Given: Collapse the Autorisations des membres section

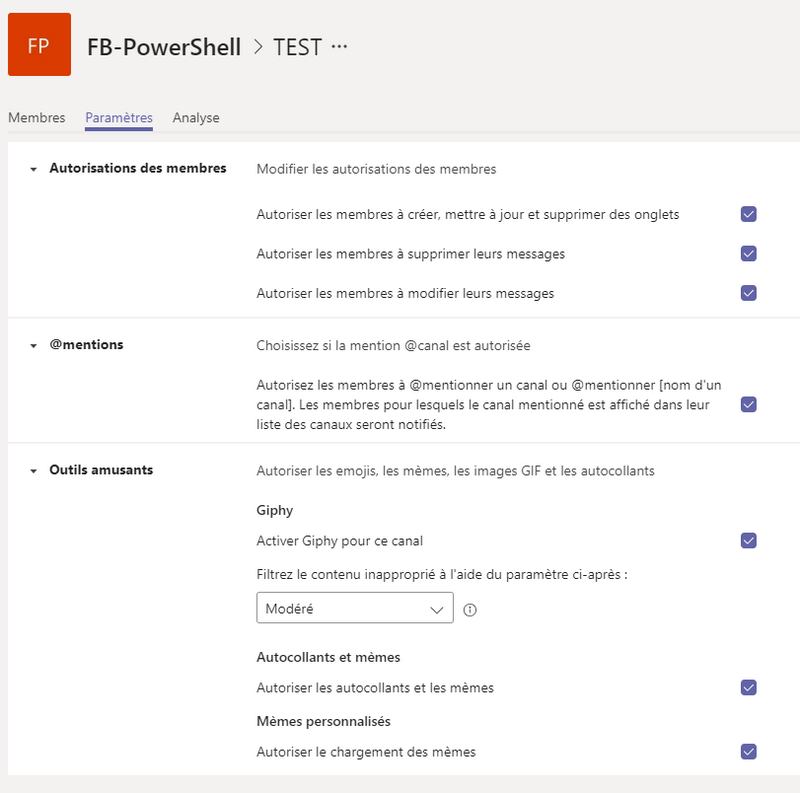Looking at the screenshot, I should [x=34, y=169].
